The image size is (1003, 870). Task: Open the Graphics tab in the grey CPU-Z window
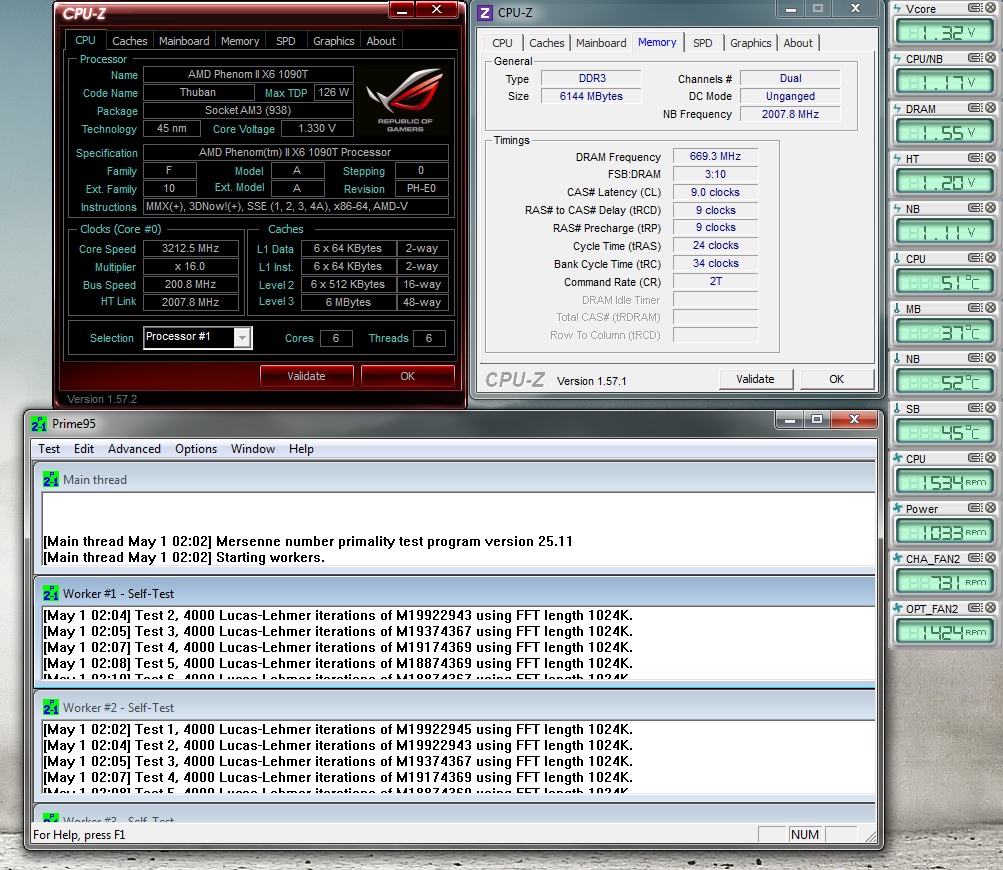click(751, 43)
